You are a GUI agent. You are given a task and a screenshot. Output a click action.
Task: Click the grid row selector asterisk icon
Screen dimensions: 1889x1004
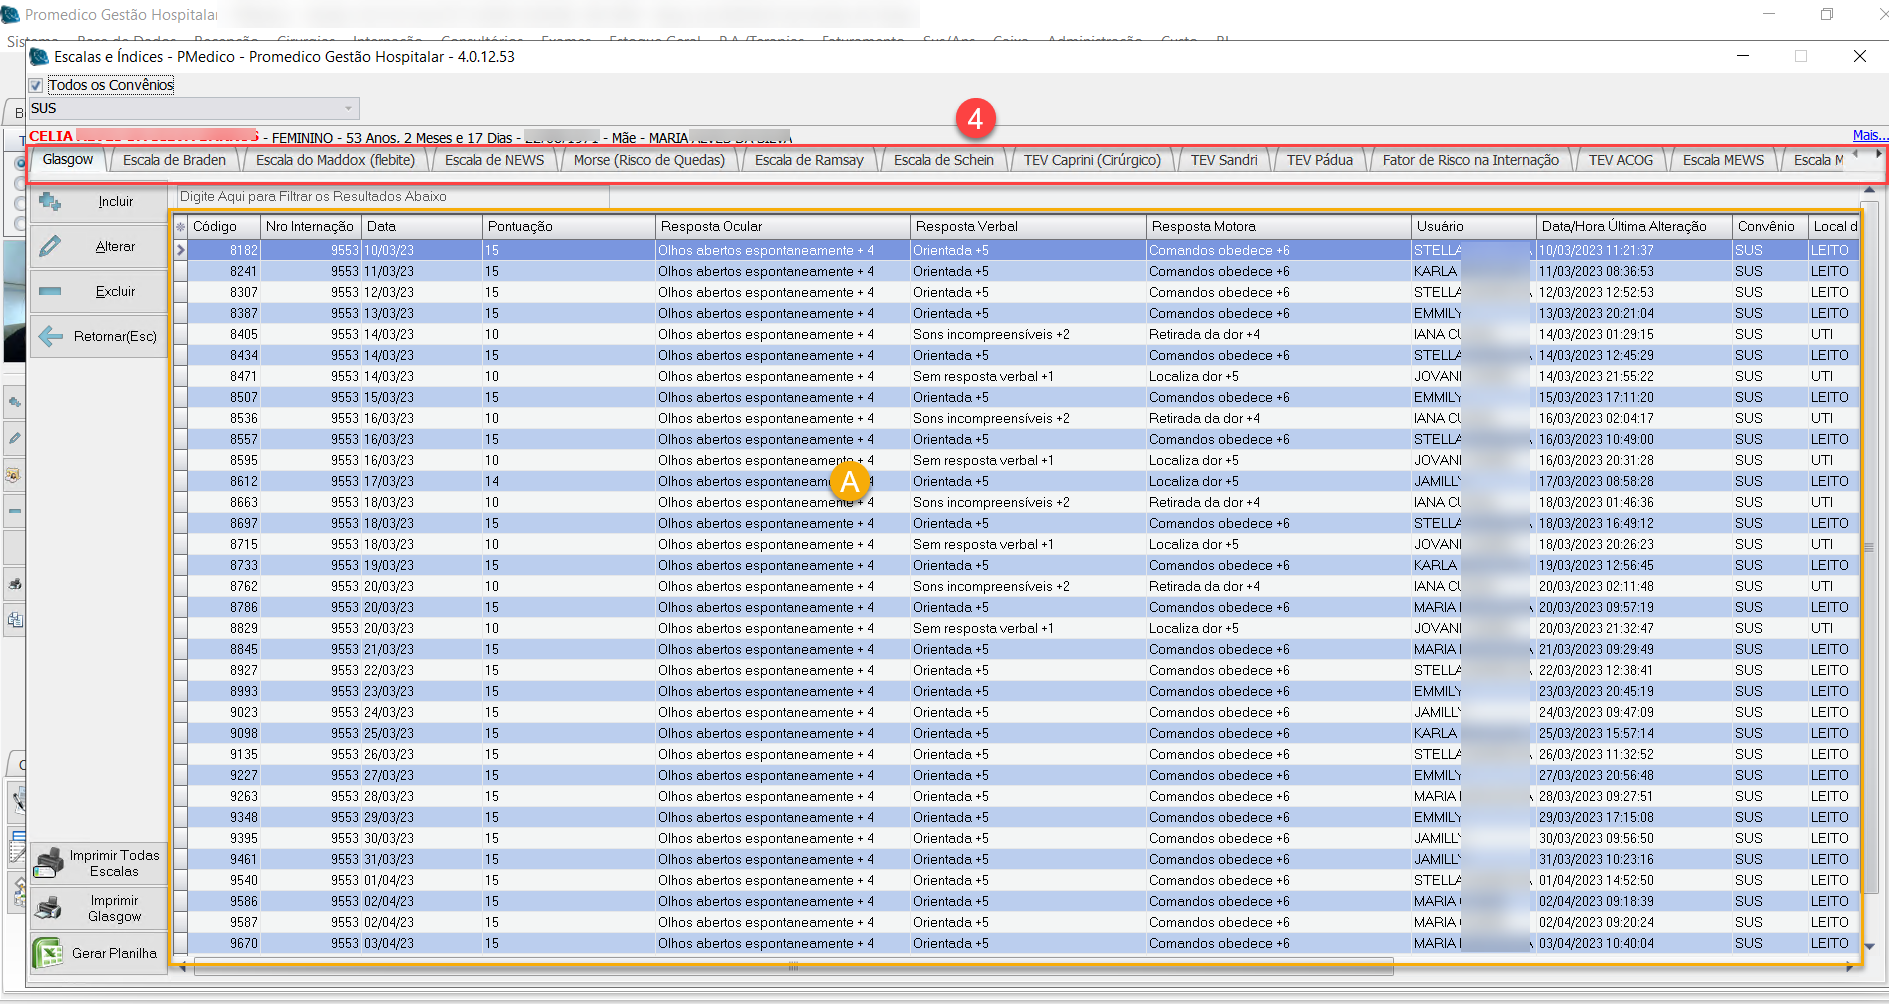180,227
